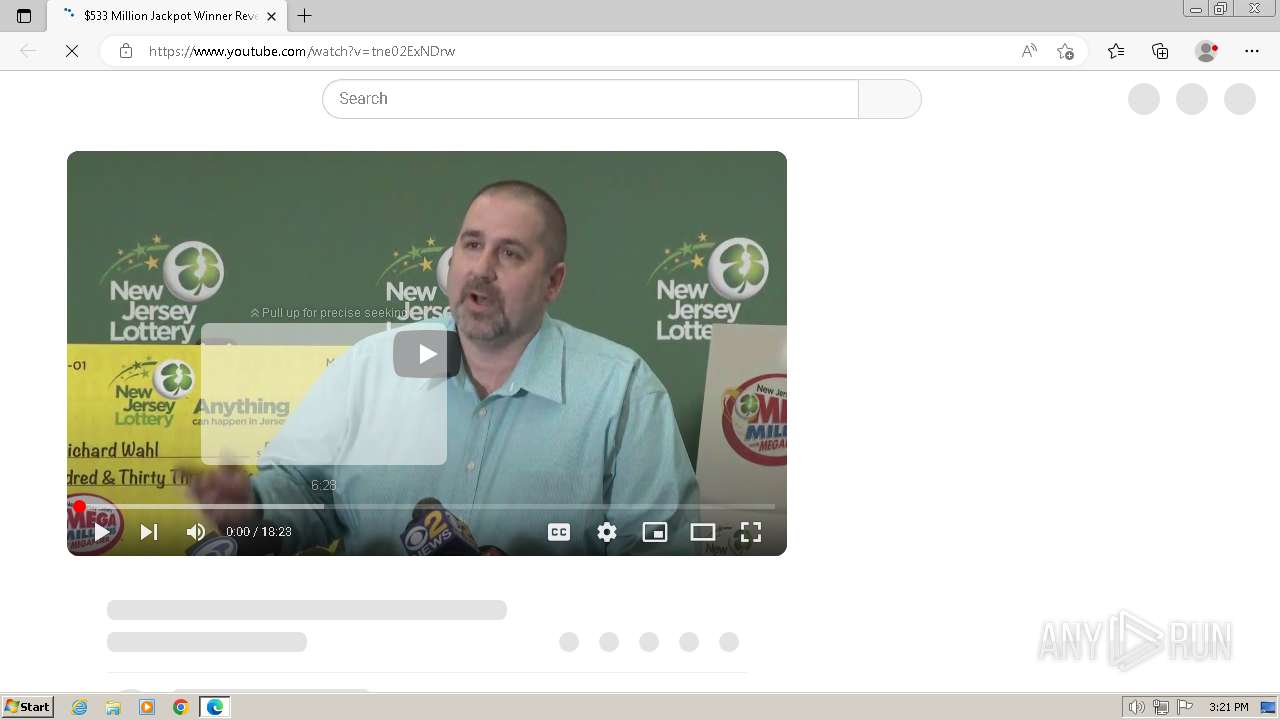Enable theater mode
Viewport: 1280px width, 720px height.
click(x=703, y=532)
